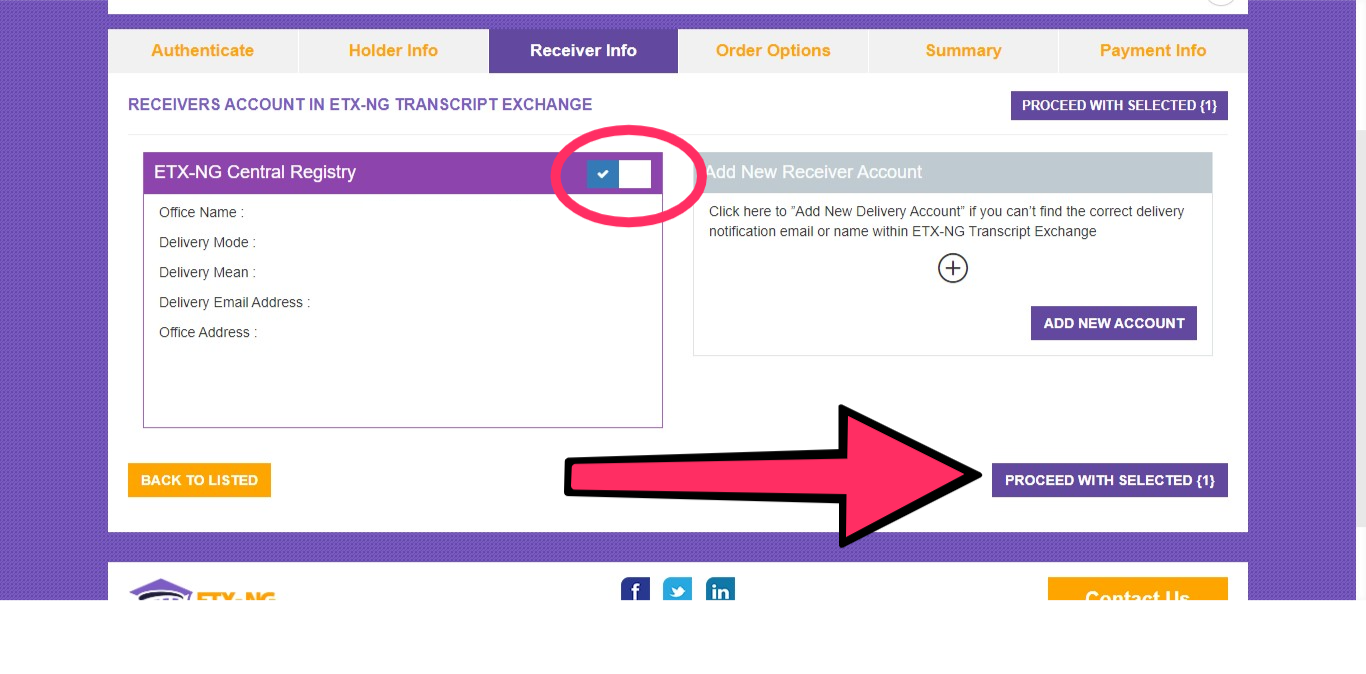Open the LinkedIn icon in the footer

719,590
